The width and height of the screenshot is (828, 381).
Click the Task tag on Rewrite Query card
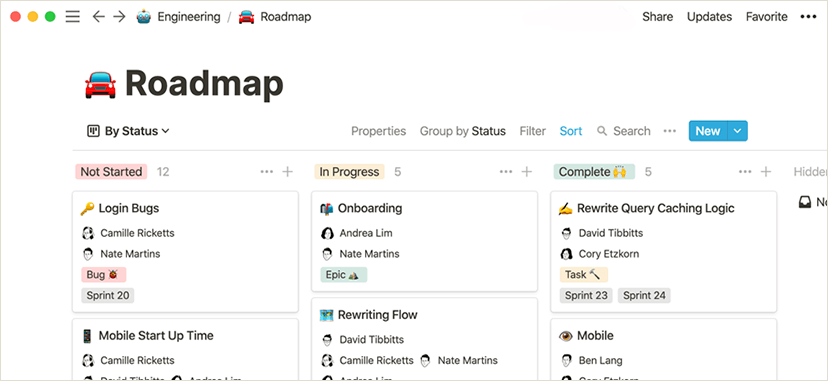[x=584, y=274]
